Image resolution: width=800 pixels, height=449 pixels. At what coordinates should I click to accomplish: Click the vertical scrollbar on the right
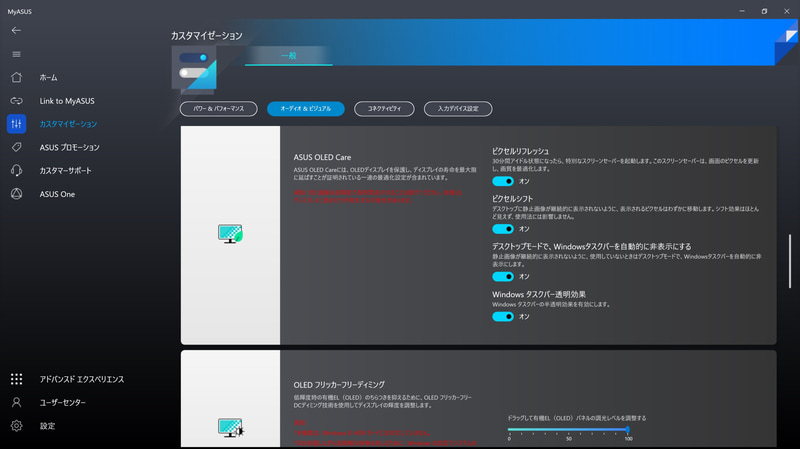[x=790, y=261]
